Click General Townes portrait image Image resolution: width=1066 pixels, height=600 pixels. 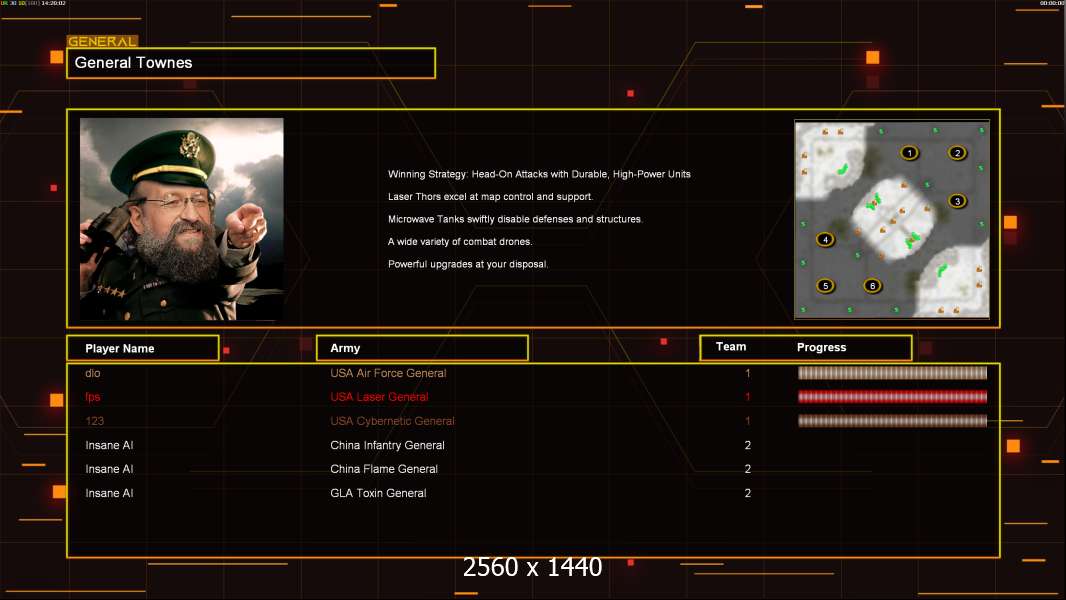182,219
